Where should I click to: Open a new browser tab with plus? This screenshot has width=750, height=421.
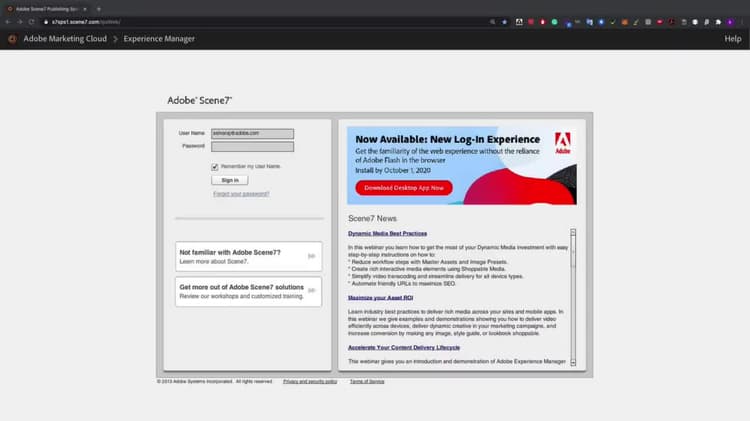point(99,9)
